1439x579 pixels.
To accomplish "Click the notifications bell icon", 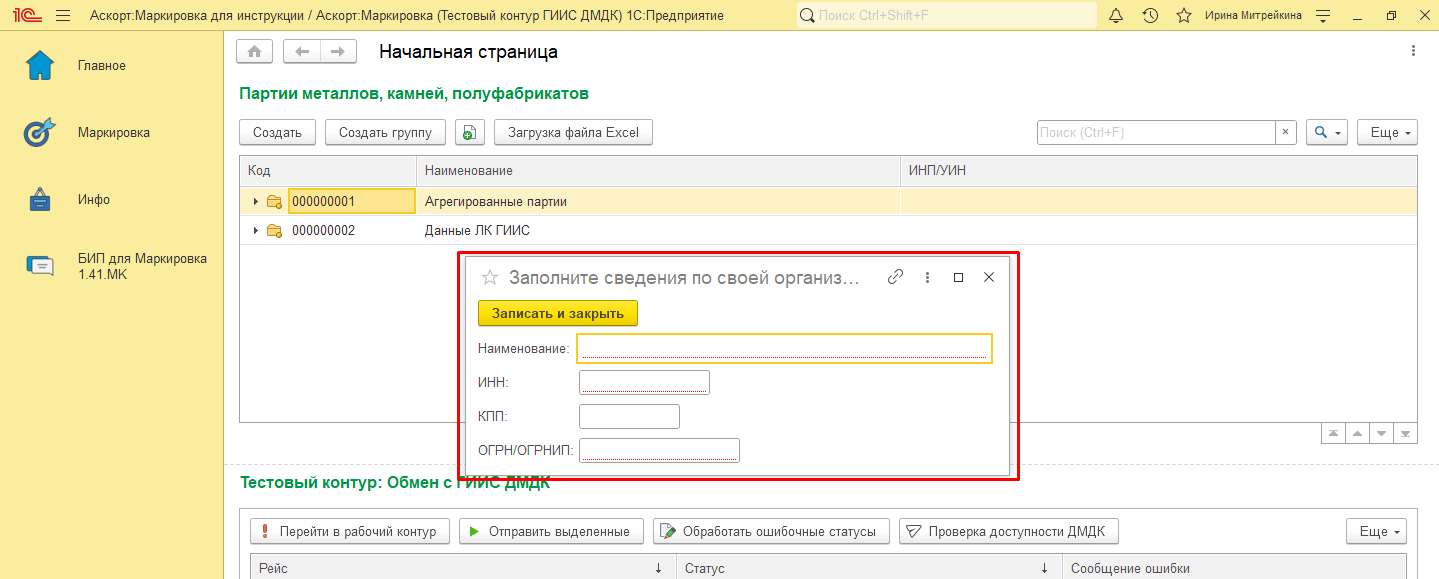I will click(1117, 16).
